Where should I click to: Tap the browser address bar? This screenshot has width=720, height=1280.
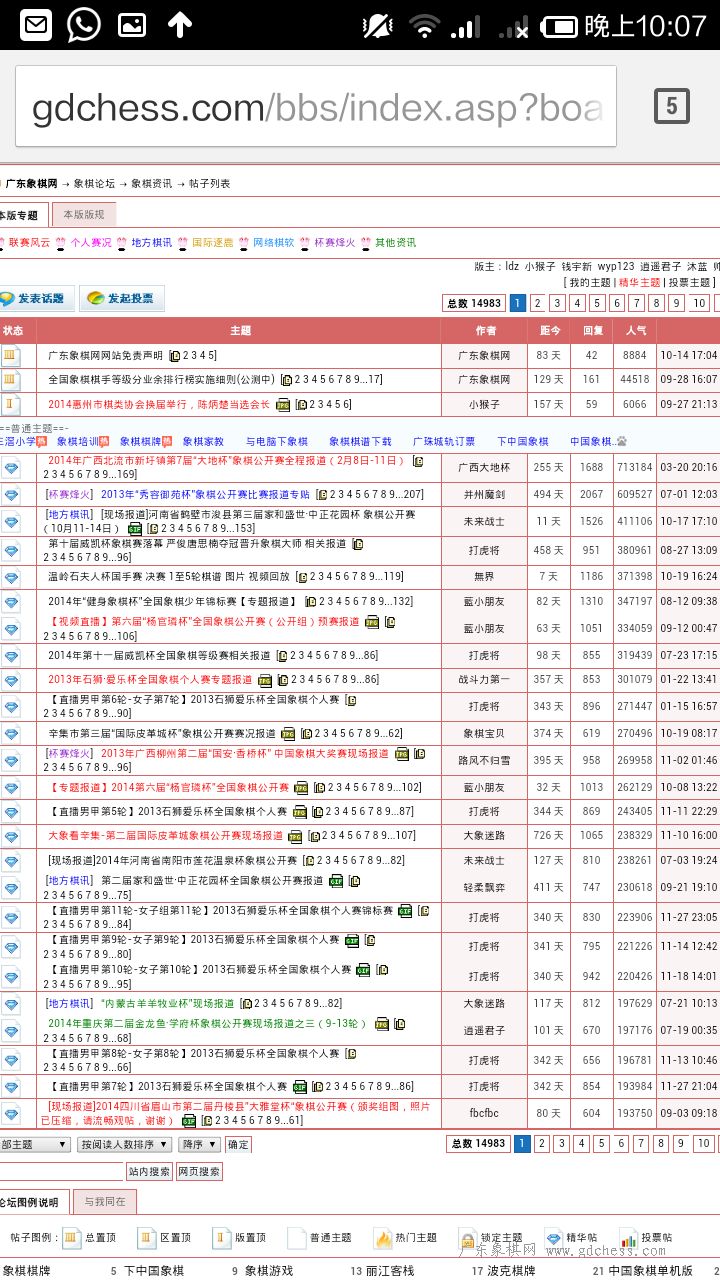316,107
